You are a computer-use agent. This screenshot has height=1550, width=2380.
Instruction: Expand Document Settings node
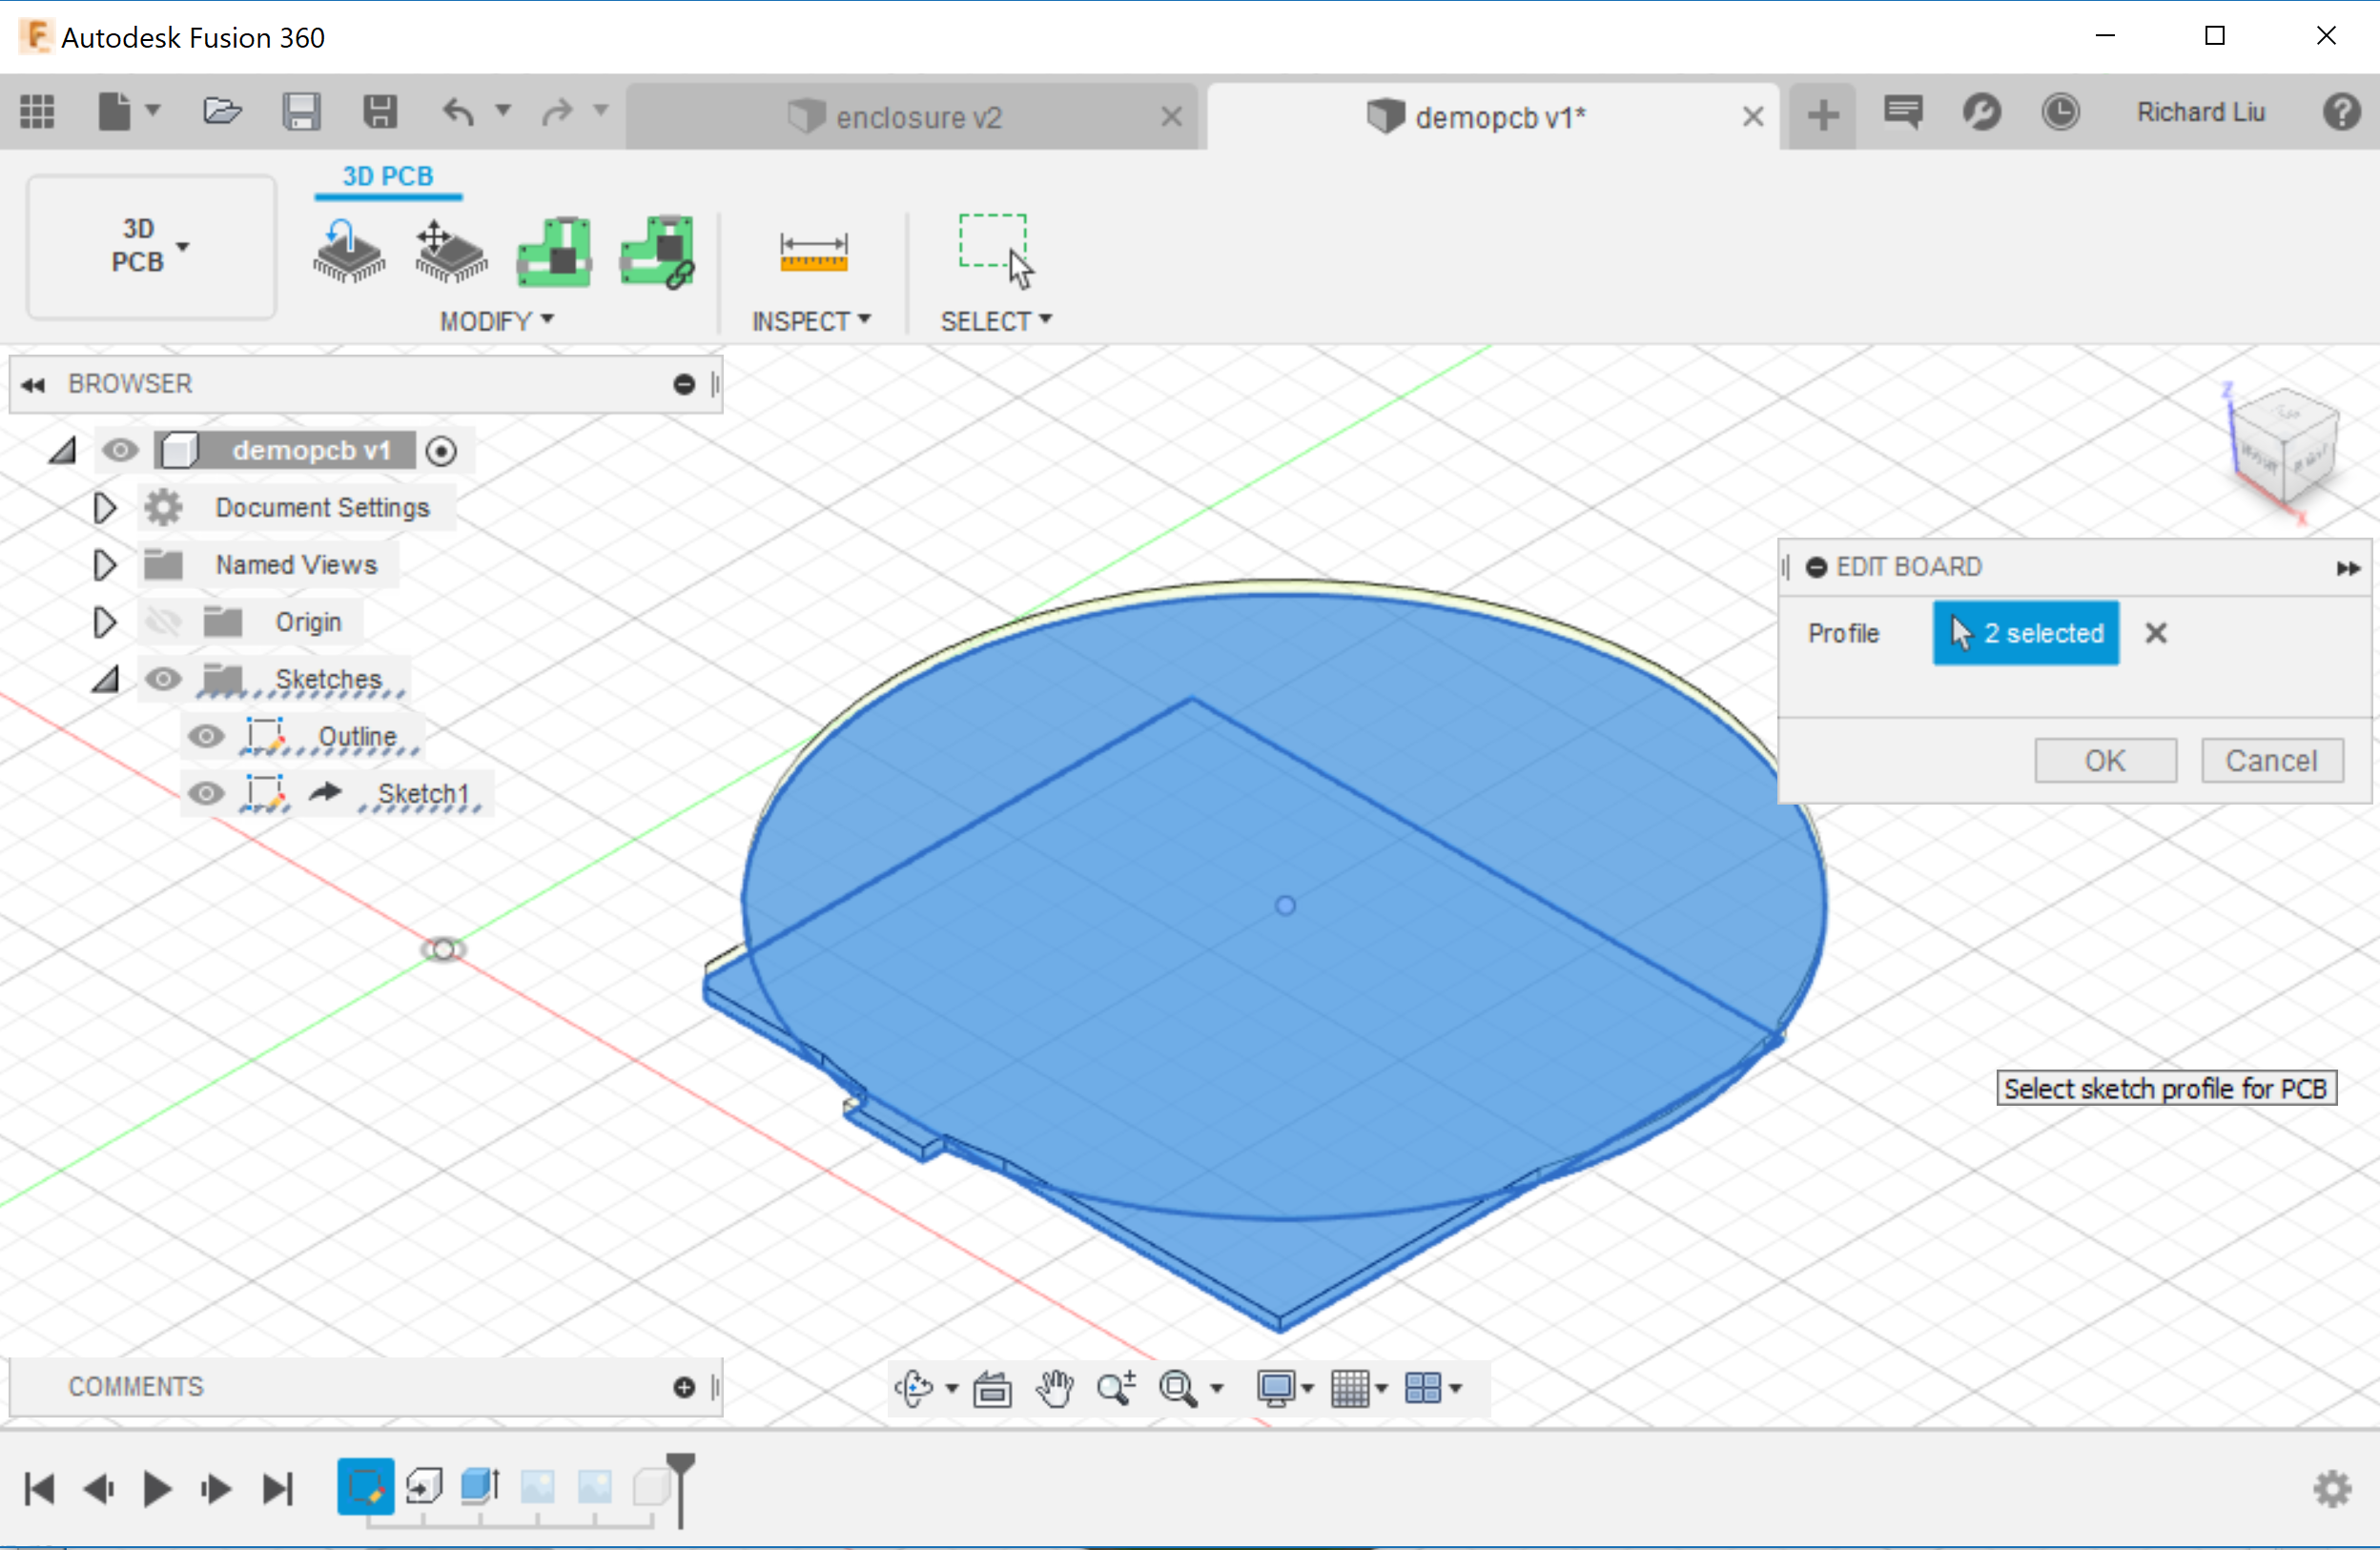104,507
